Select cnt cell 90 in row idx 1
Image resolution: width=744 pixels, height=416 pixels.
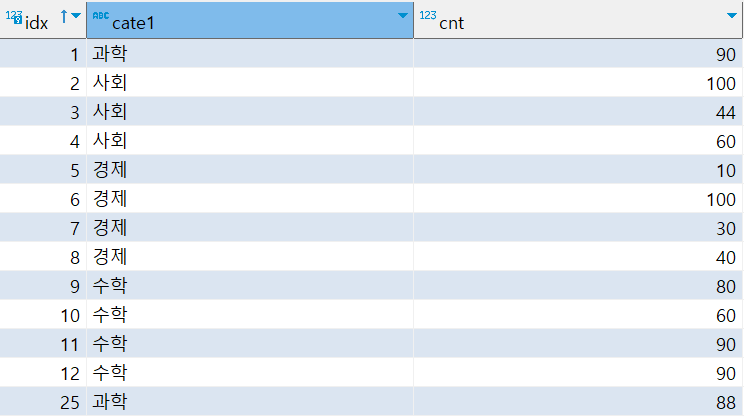coord(578,54)
